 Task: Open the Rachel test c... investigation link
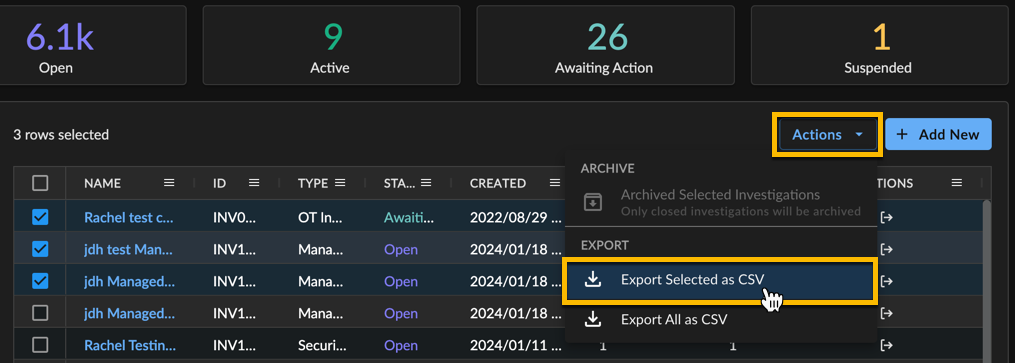click(x=128, y=217)
